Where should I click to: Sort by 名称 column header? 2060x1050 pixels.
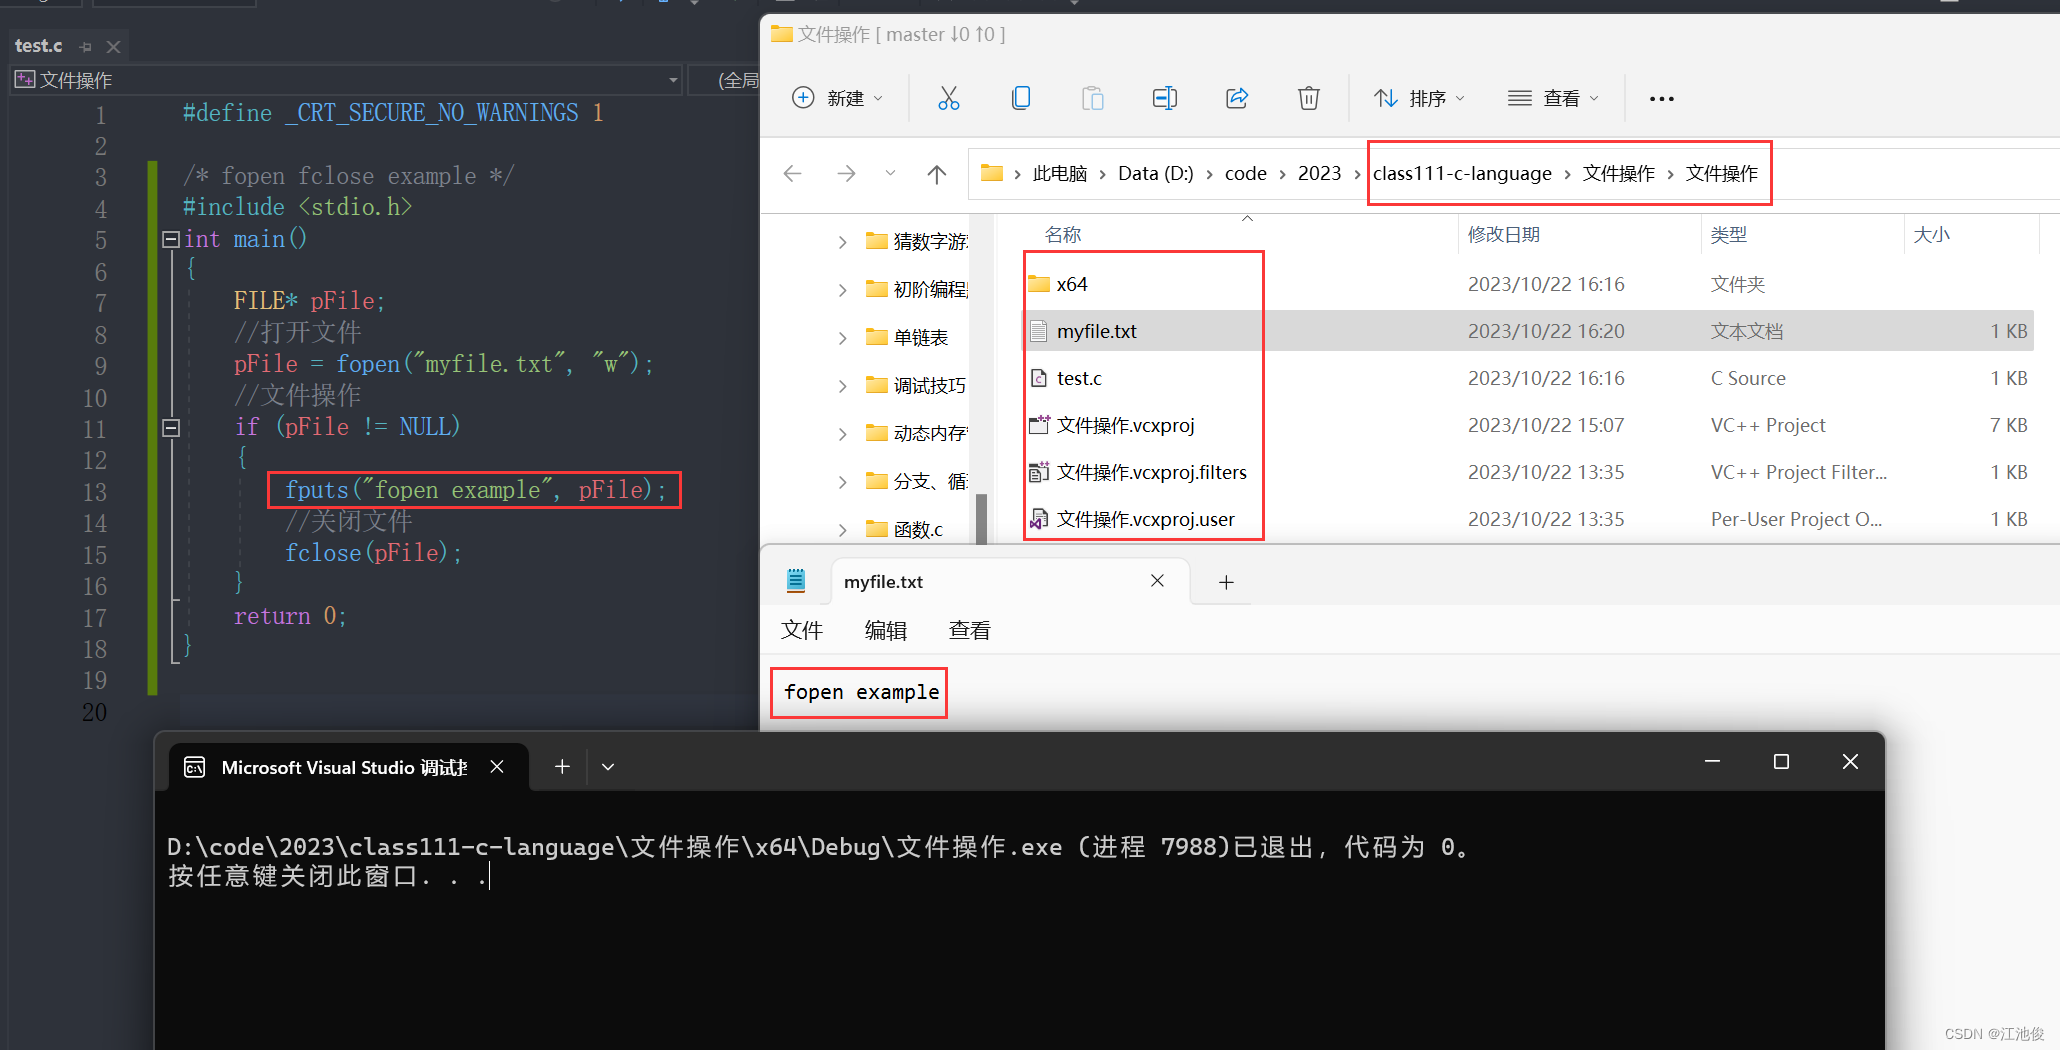[1062, 235]
